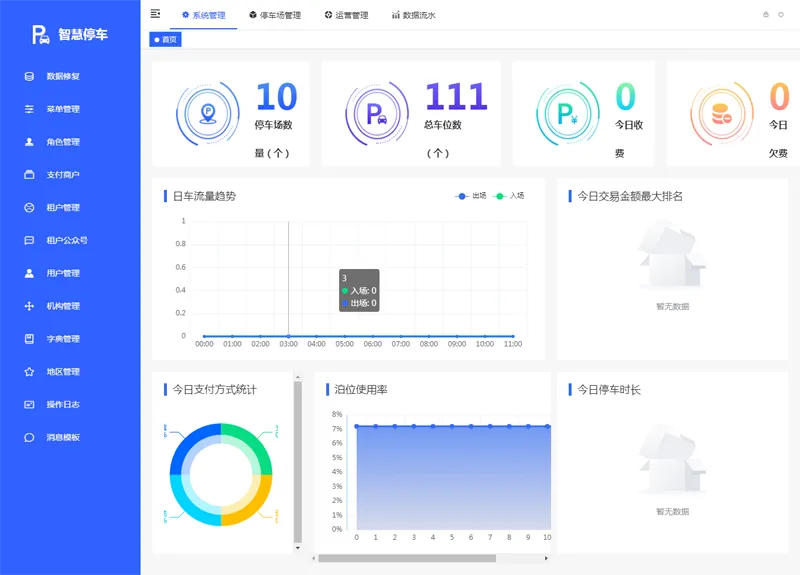
Task: Click the 总车位数 parking car icon
Action: click(377, 114)
